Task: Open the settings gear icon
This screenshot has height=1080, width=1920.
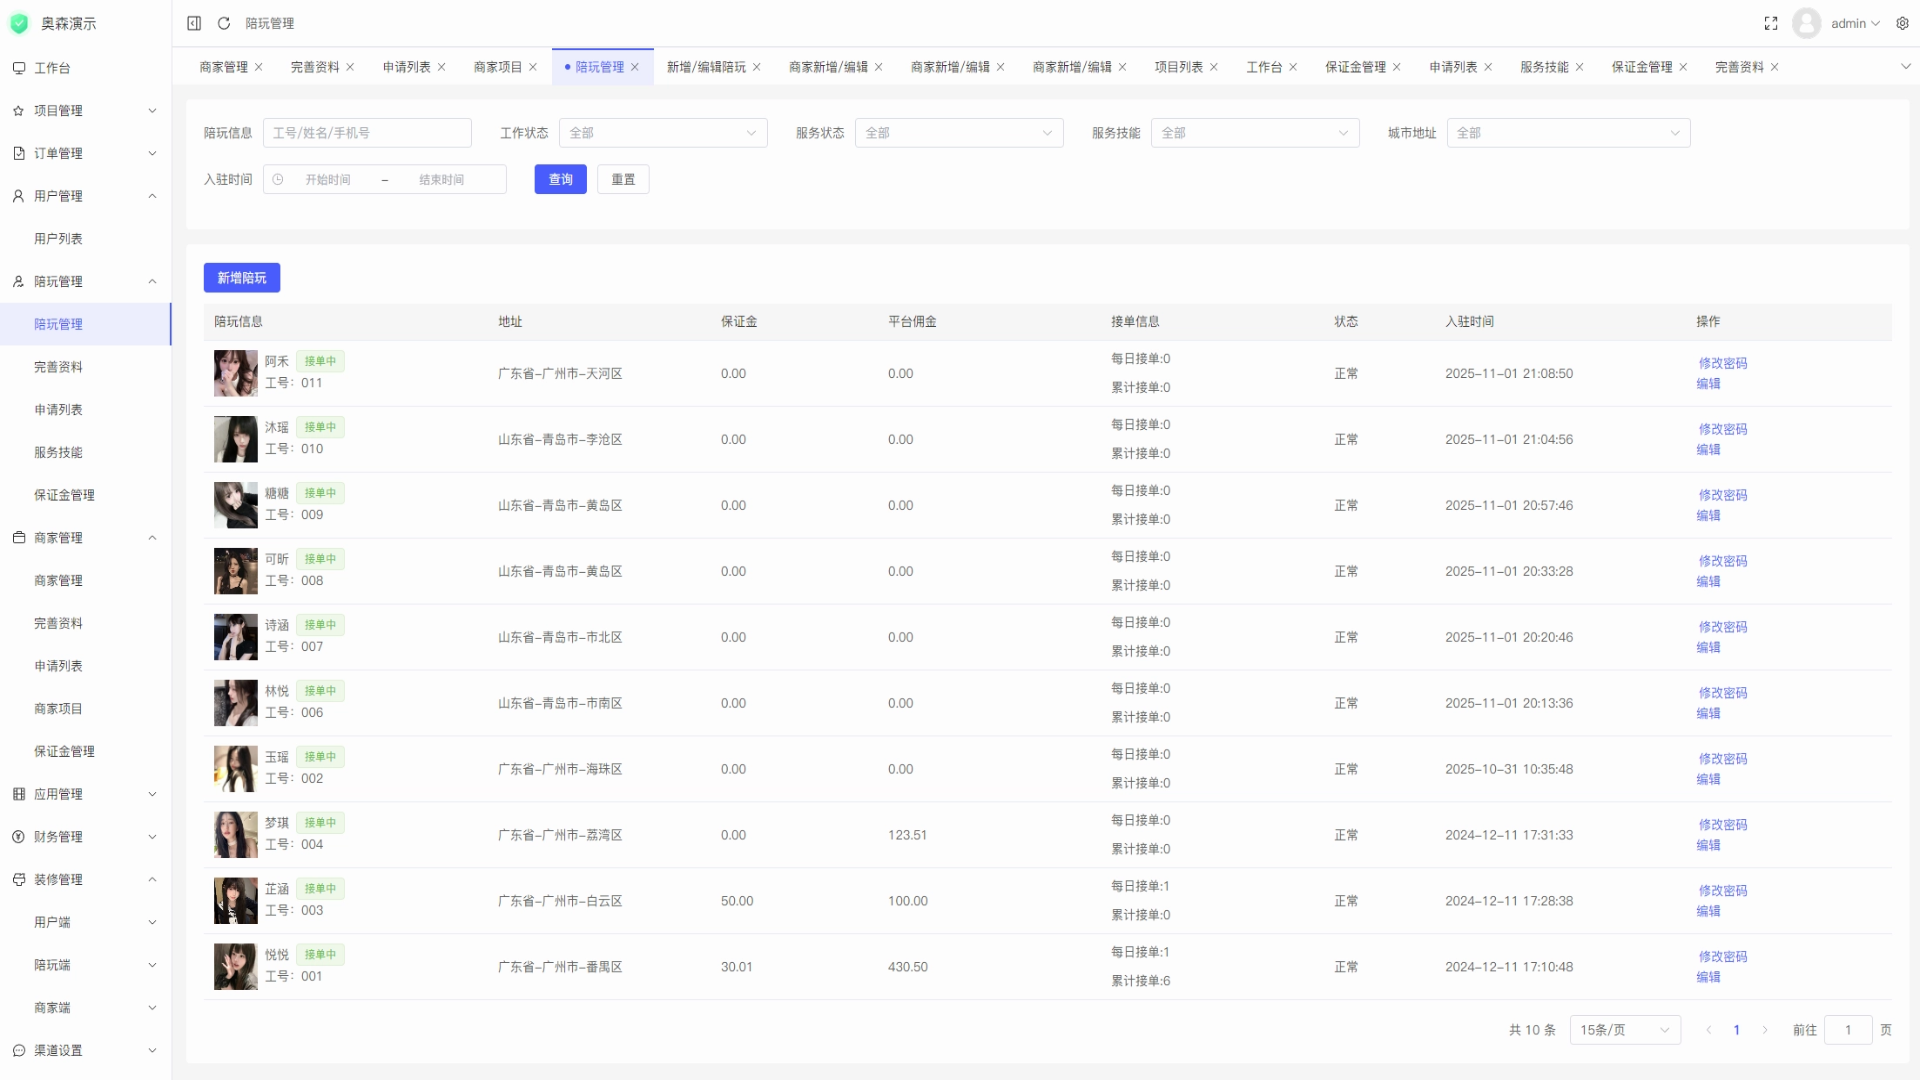Action: [x=1902, y=23]
